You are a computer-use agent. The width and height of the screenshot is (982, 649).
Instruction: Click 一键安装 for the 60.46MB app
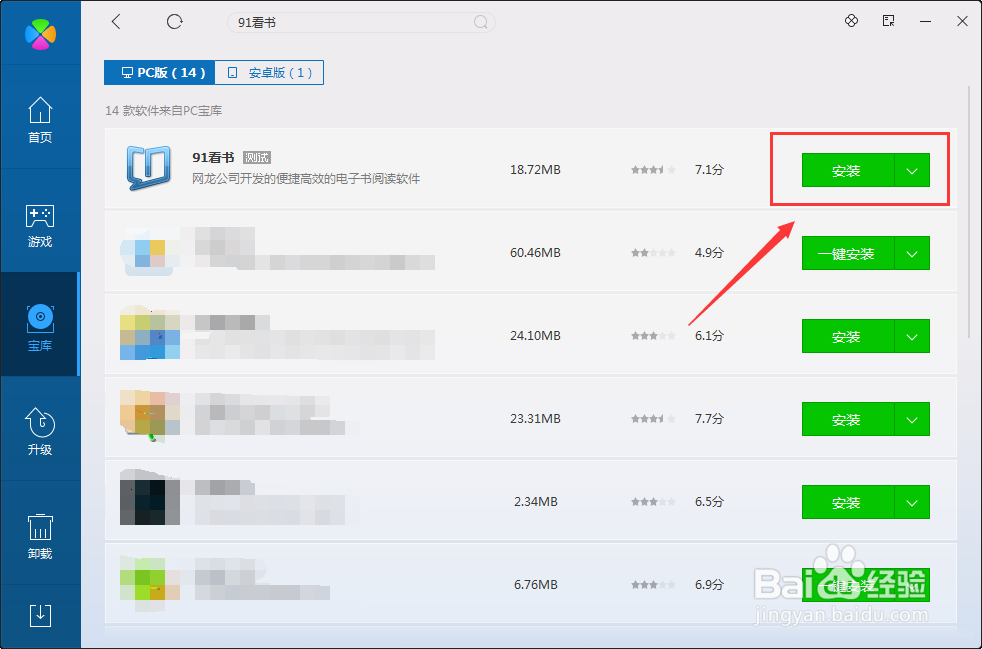click(x=847, y=254)
